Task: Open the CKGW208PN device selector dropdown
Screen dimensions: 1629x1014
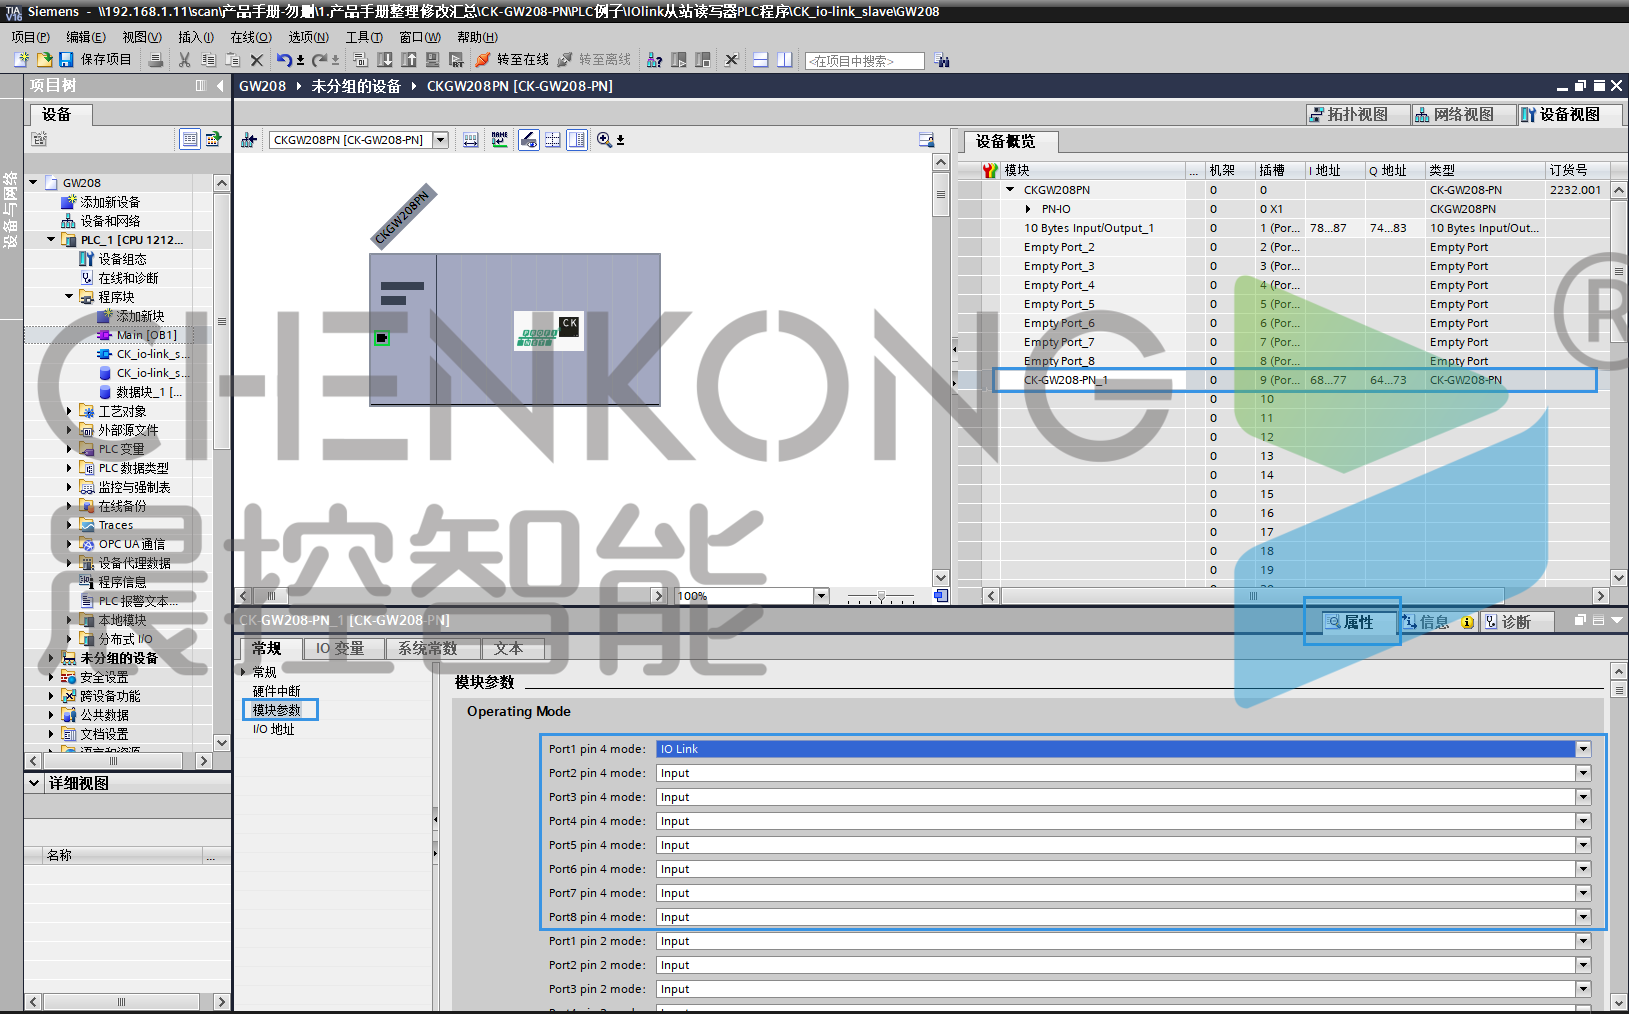Action: pos(441,140)
